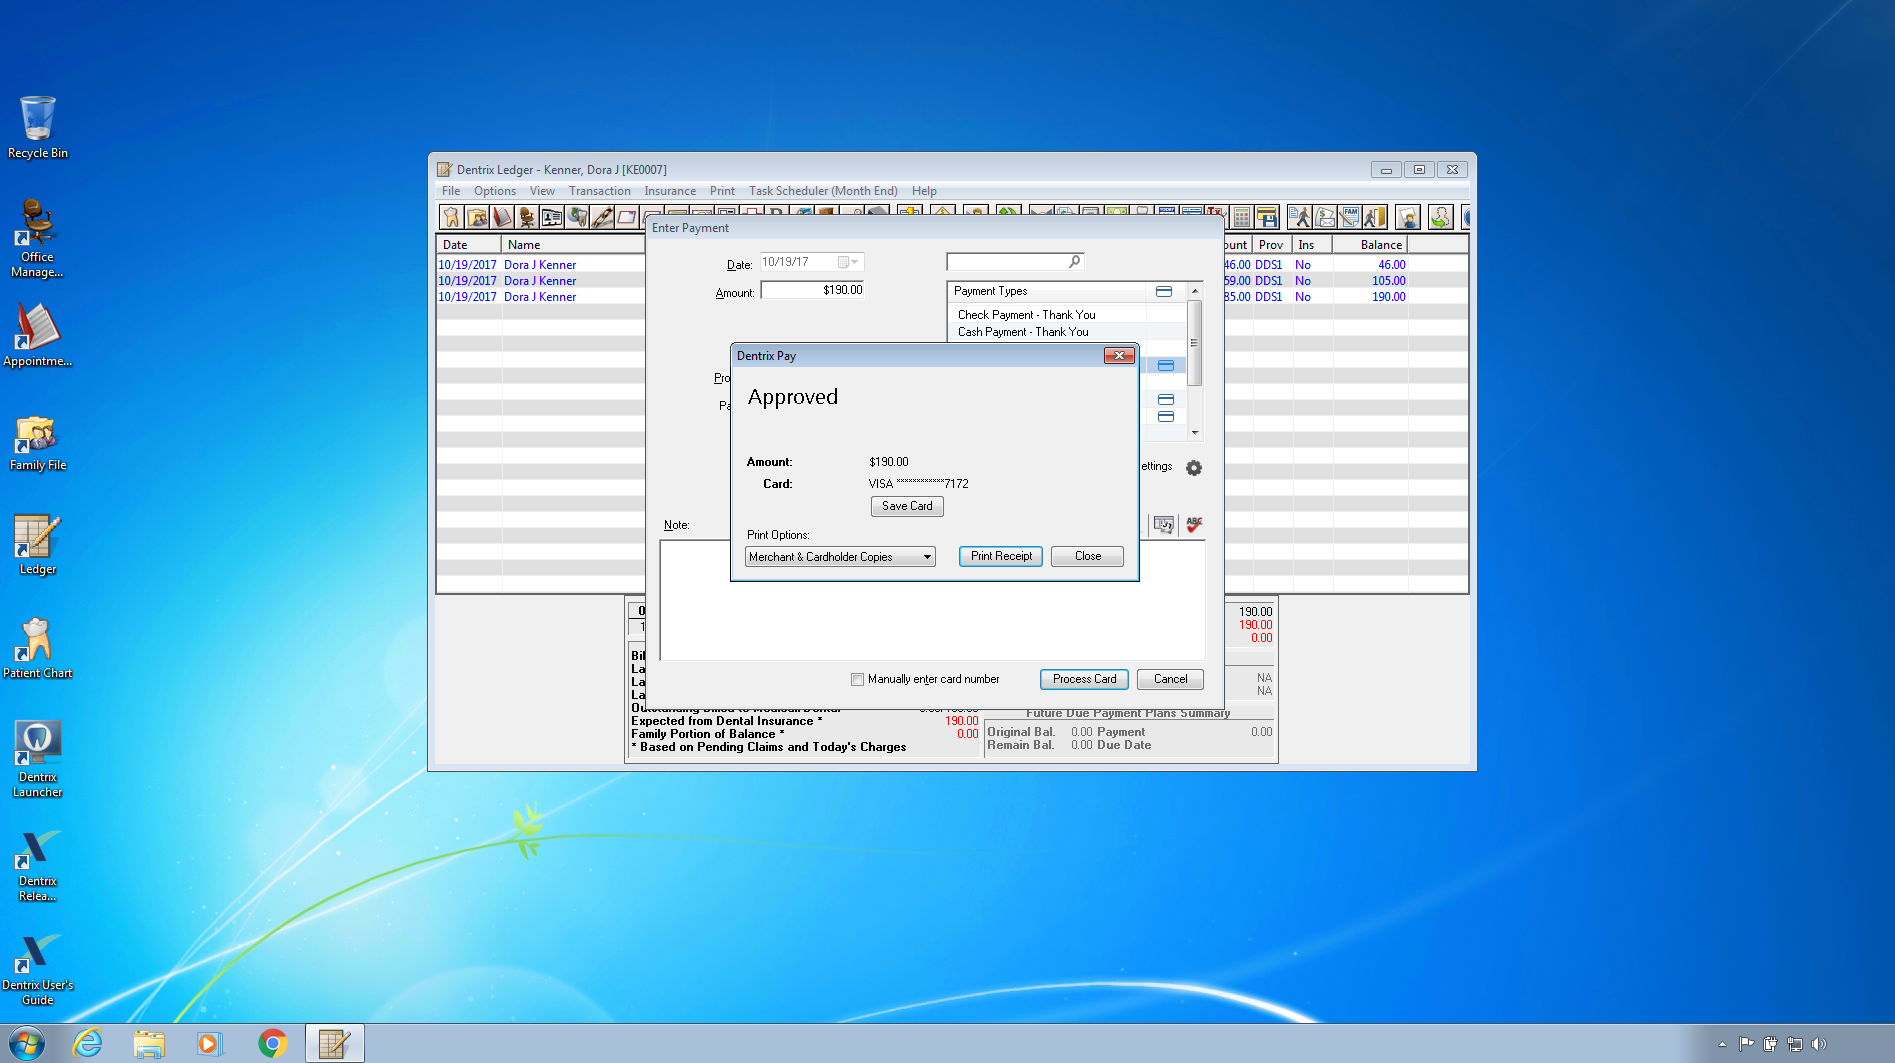The height and width of the screenshot is (1063, 1895).
Task: Click the silhouette with green arrow icon
Action: pos(1441,217)
